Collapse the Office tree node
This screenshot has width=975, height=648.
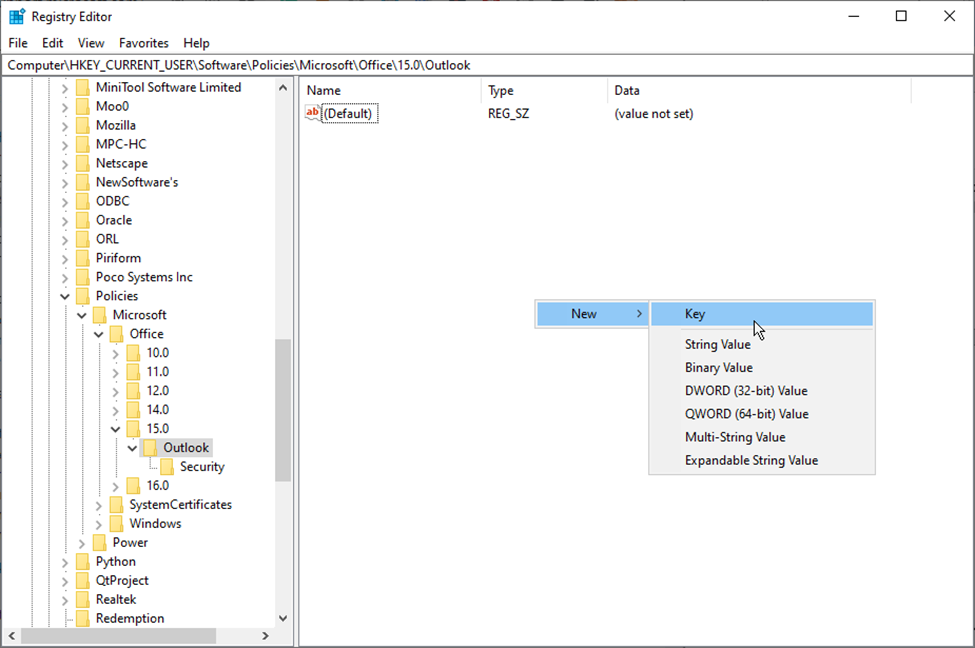98,335
